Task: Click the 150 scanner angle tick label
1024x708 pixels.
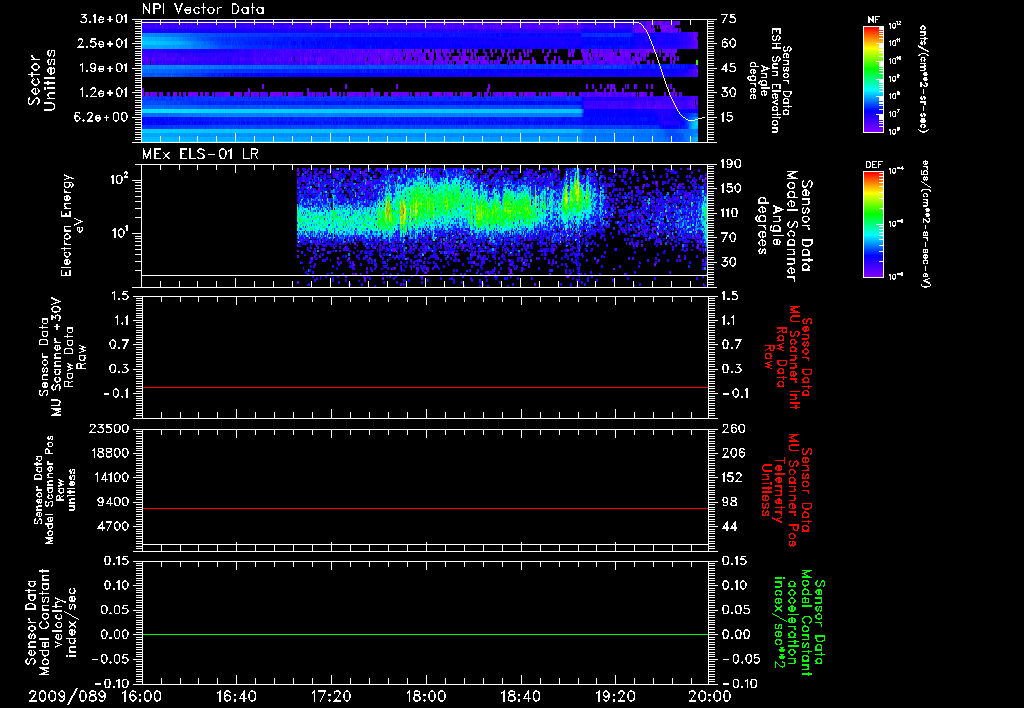Action: tap(731, 188)
